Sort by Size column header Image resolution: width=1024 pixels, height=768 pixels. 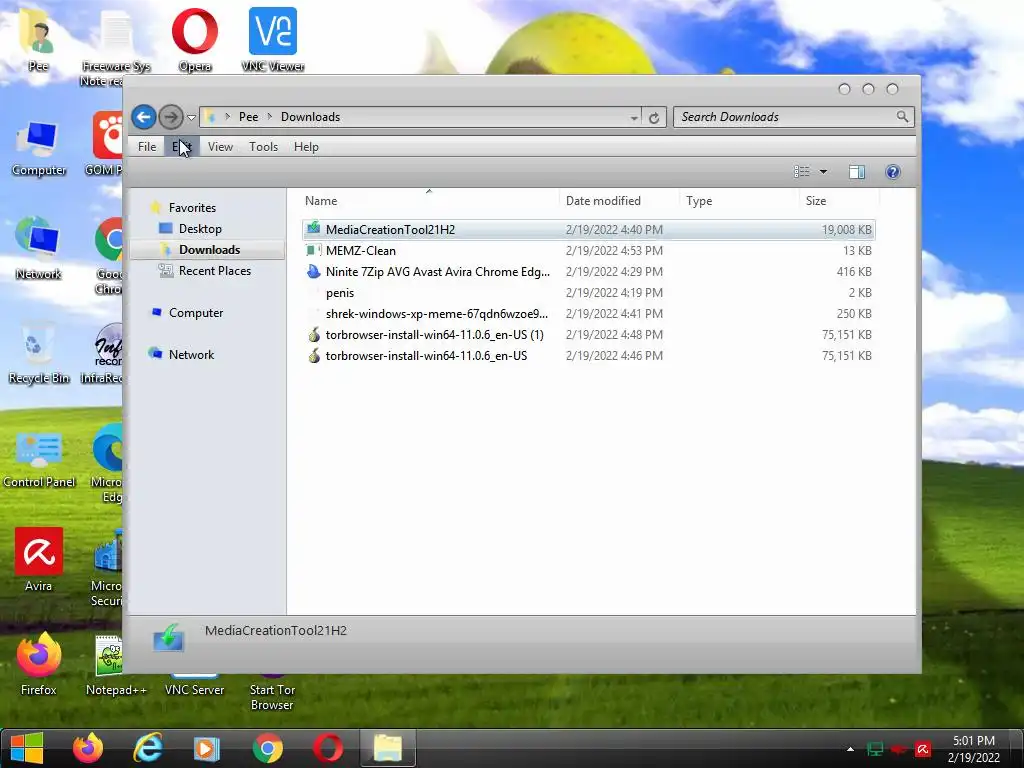[839, 201]
